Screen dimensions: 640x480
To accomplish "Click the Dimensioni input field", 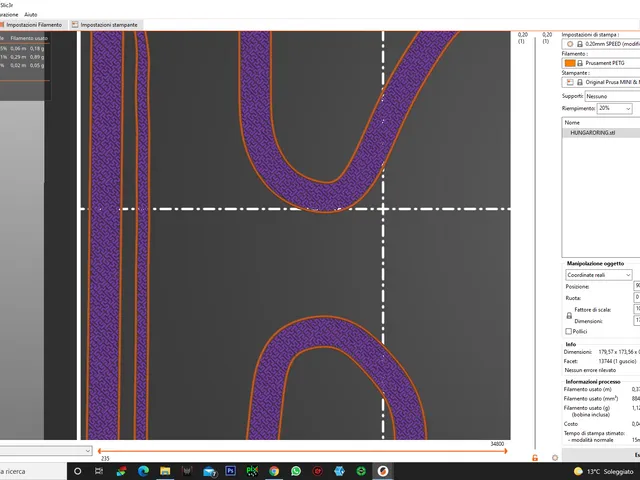I will tap(637, 320).
